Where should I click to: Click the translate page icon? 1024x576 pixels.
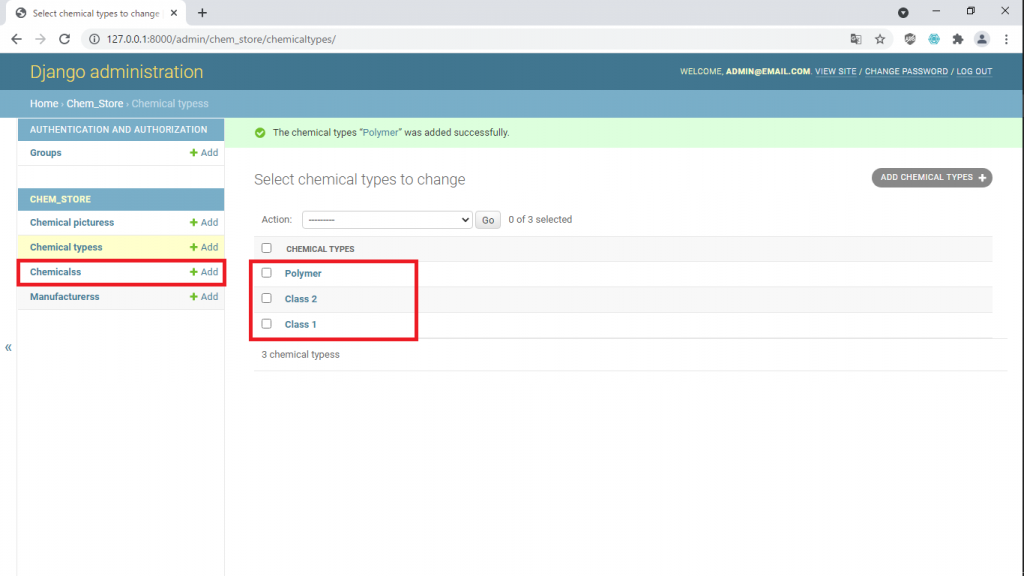click(x=856, y=39)
